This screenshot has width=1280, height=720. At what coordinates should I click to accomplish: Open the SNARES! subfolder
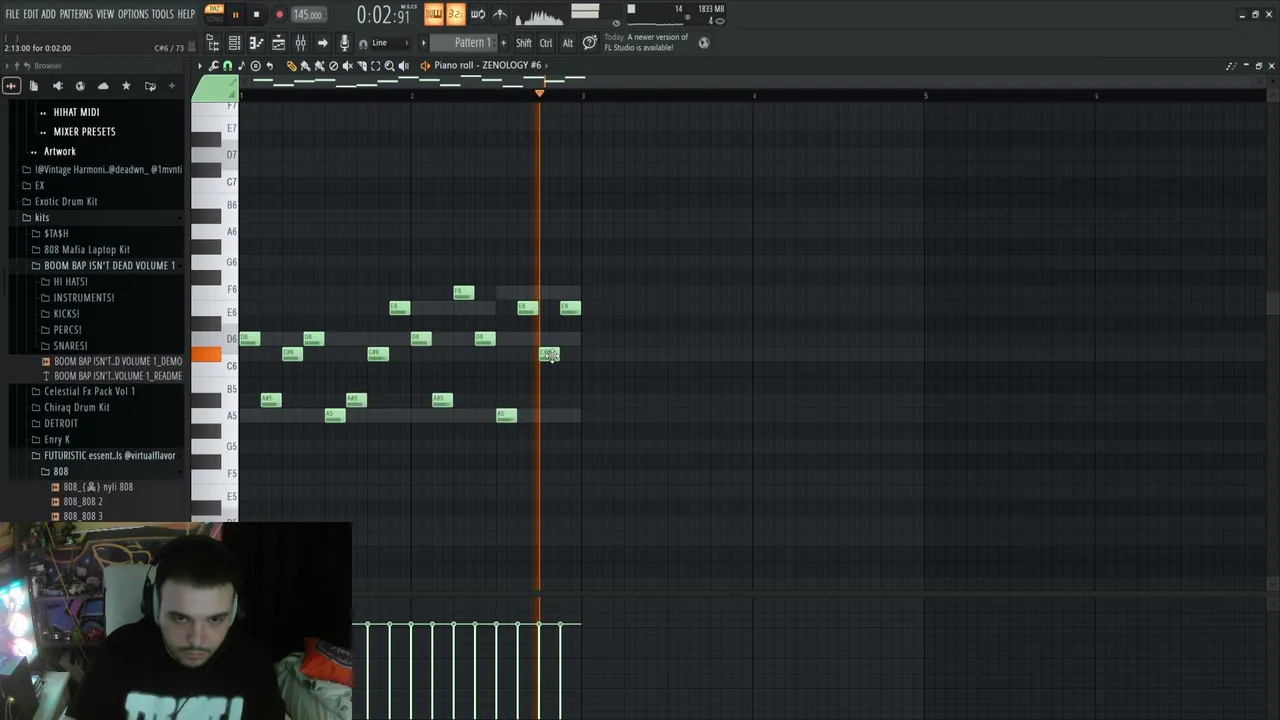[x=70, y=345]
